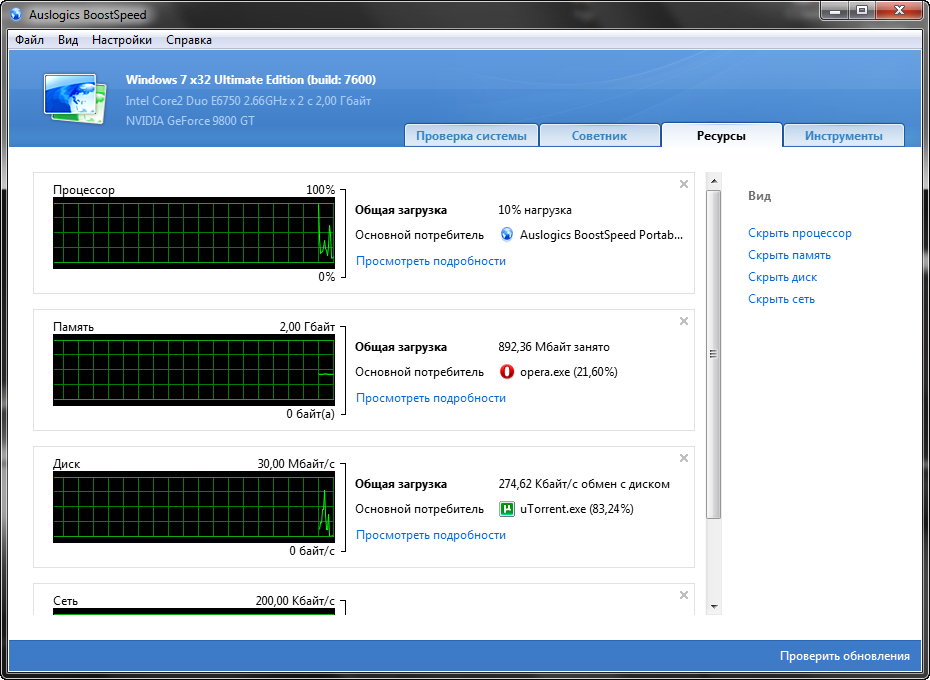This screenshot has width=930, height=680.
Task: Open the Настройки menu
Action: coord(122,40)
